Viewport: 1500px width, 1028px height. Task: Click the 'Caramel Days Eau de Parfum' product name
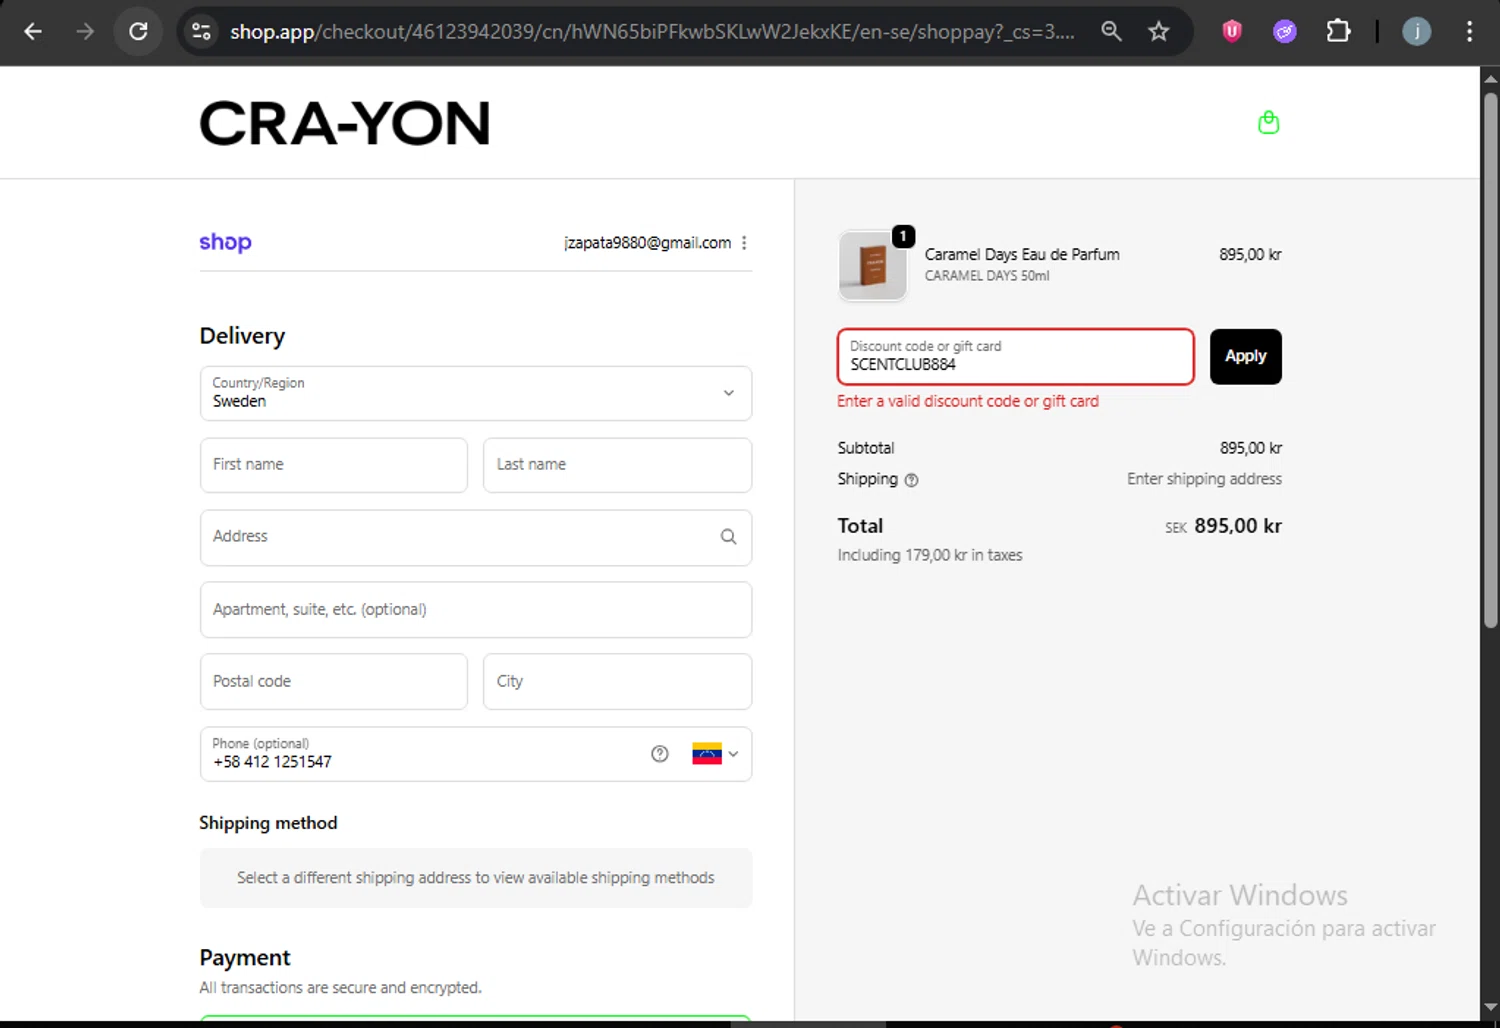click(1022, 255)
